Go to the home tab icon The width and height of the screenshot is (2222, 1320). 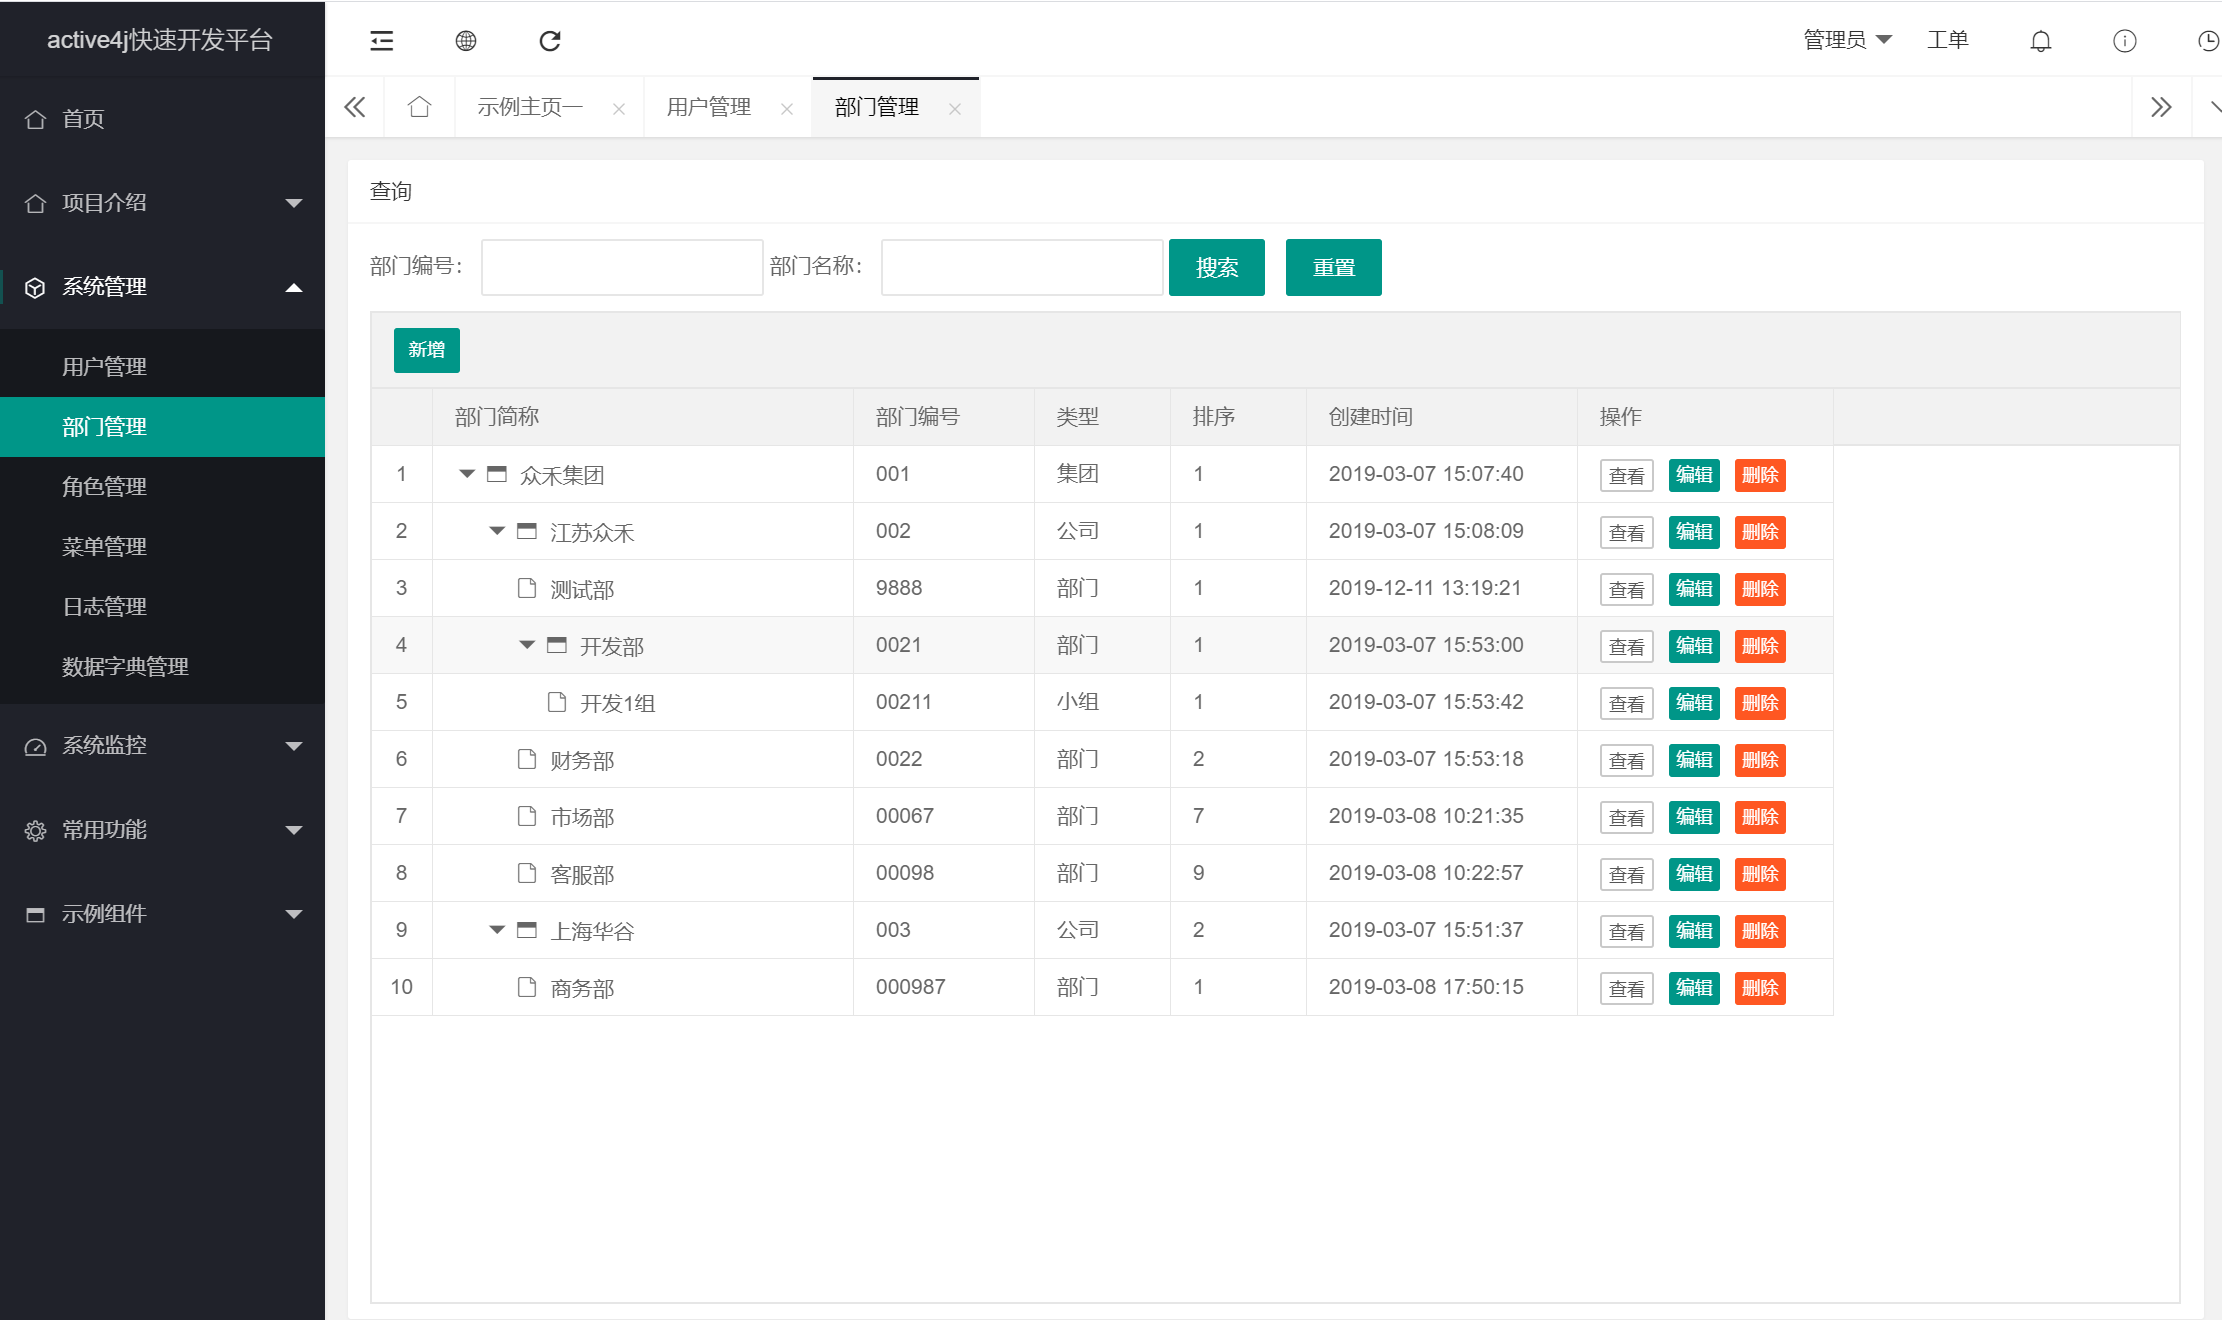click(x=420, y=107)
